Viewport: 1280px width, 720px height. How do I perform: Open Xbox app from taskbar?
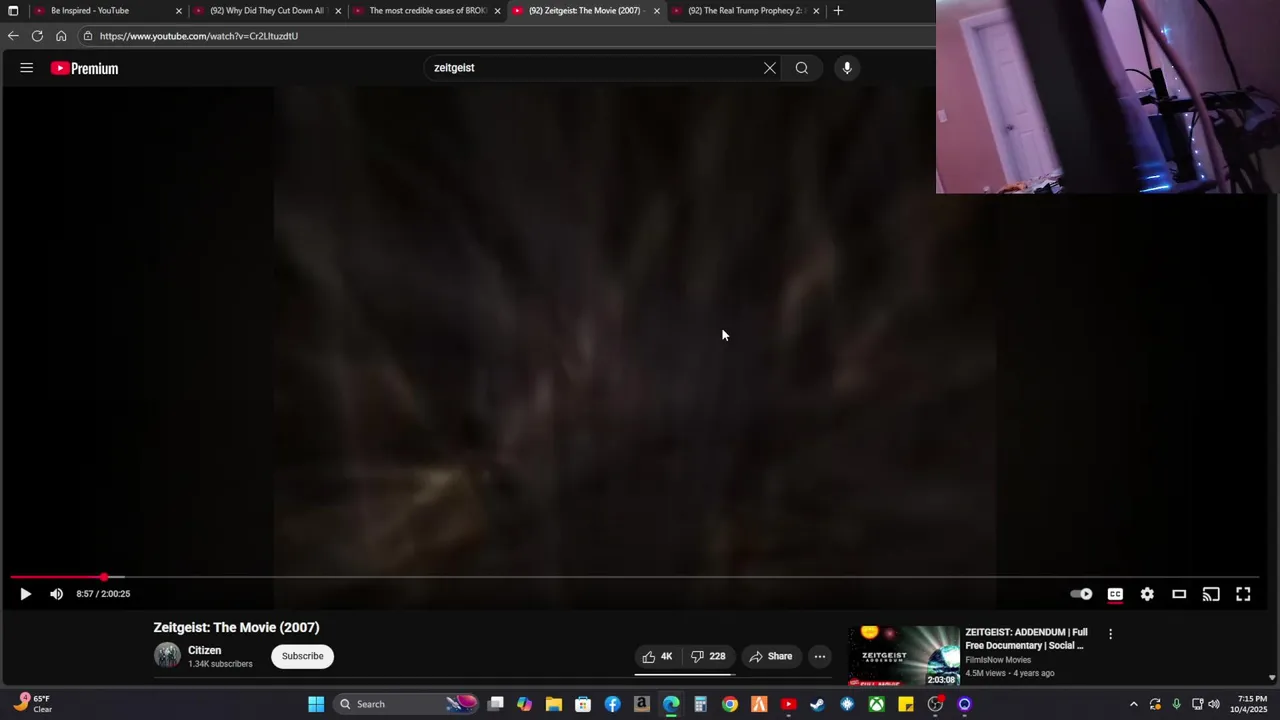coord(876,704)
